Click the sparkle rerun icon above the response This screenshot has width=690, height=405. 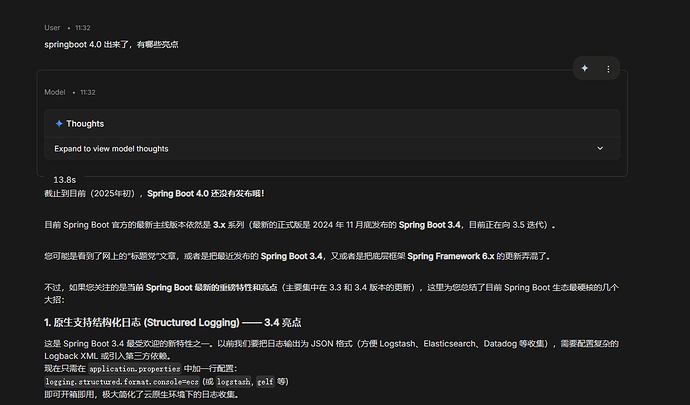(x=584, y=68)
